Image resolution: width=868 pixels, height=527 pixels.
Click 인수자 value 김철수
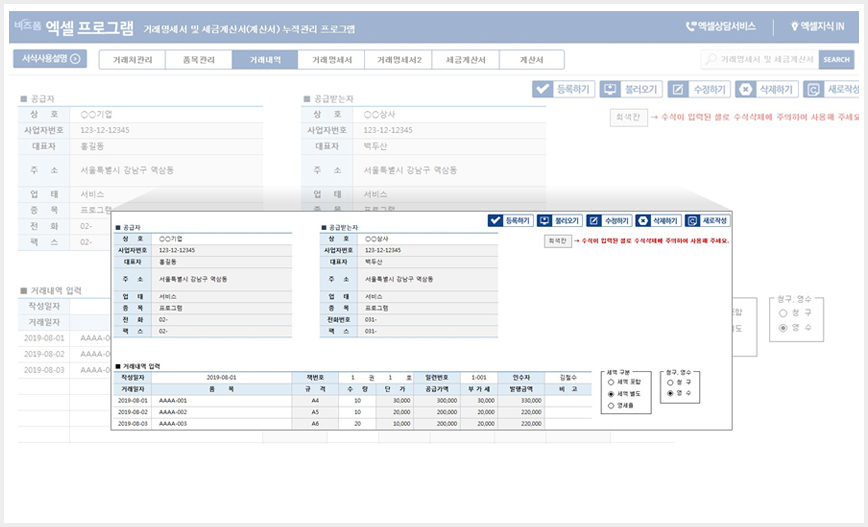568,378
